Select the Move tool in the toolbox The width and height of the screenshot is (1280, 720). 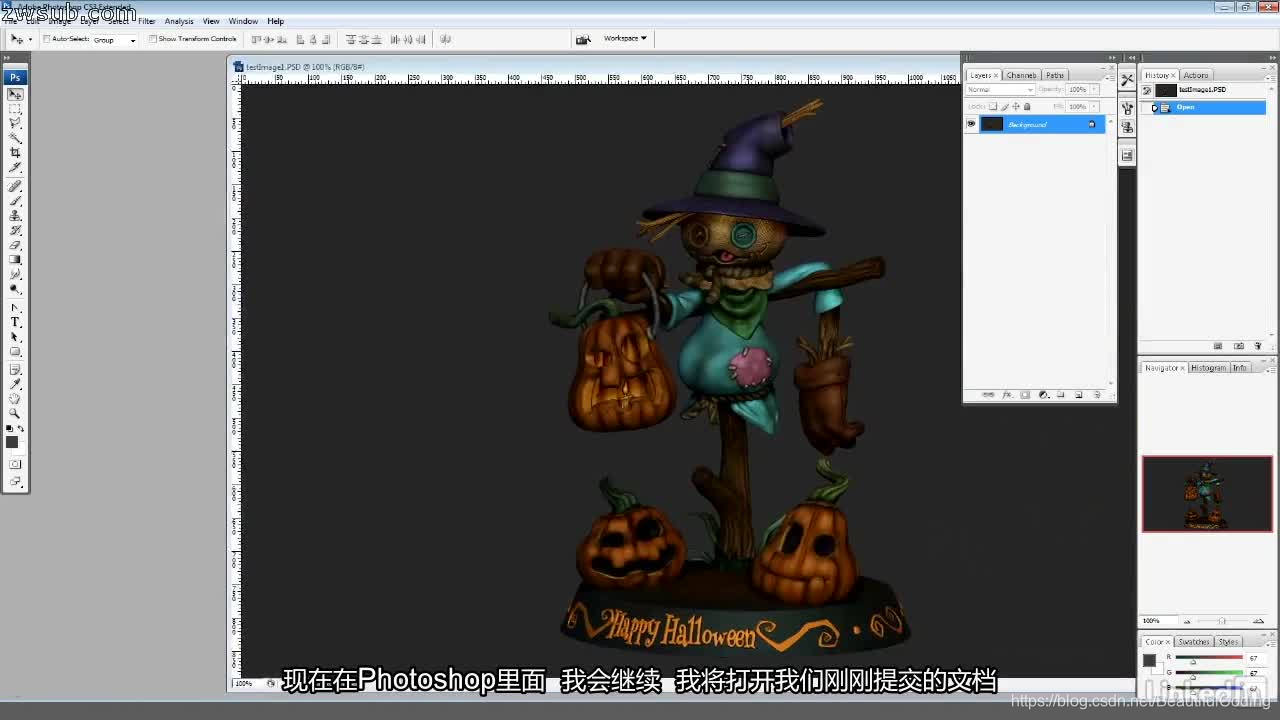(15, 94)
